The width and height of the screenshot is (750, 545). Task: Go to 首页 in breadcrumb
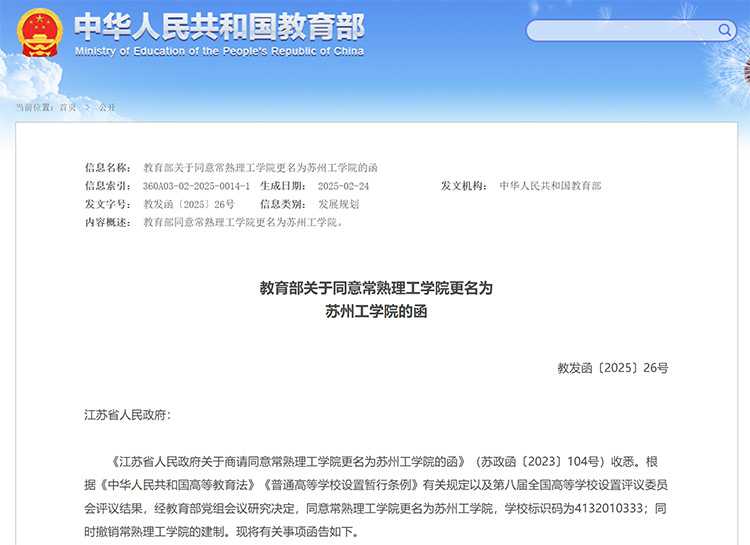67,107
